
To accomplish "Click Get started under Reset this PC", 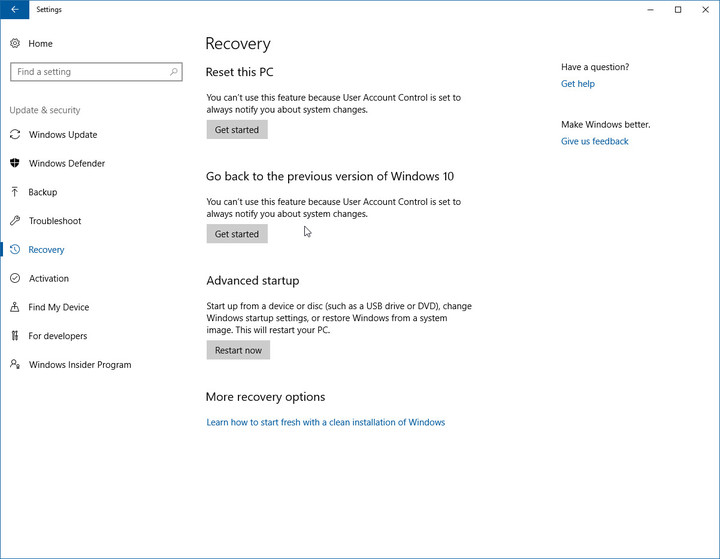I will click(237, 130).
